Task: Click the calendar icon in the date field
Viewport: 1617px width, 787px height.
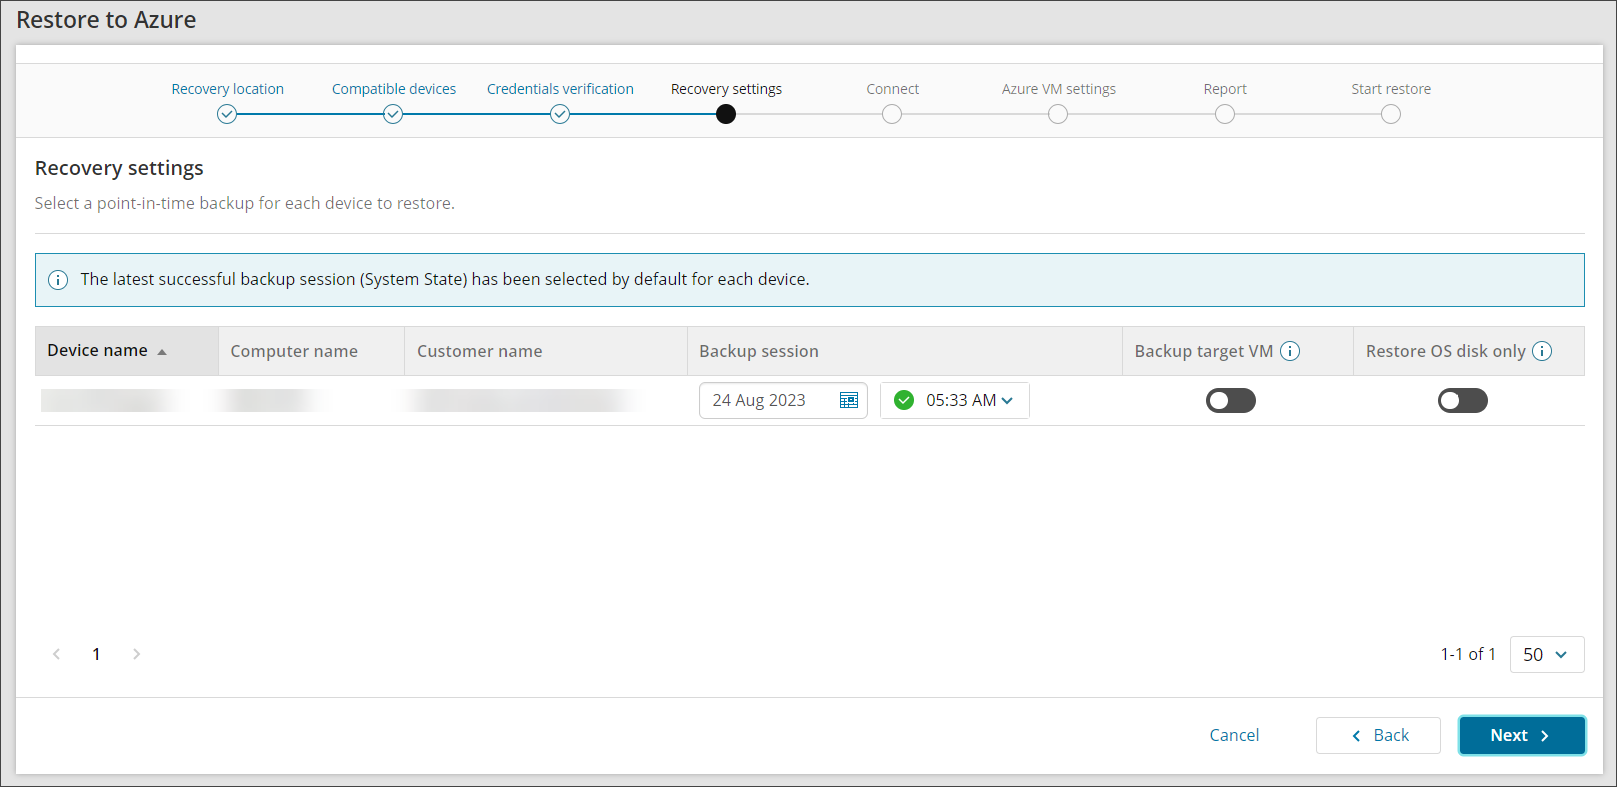Action: [848, 400]
